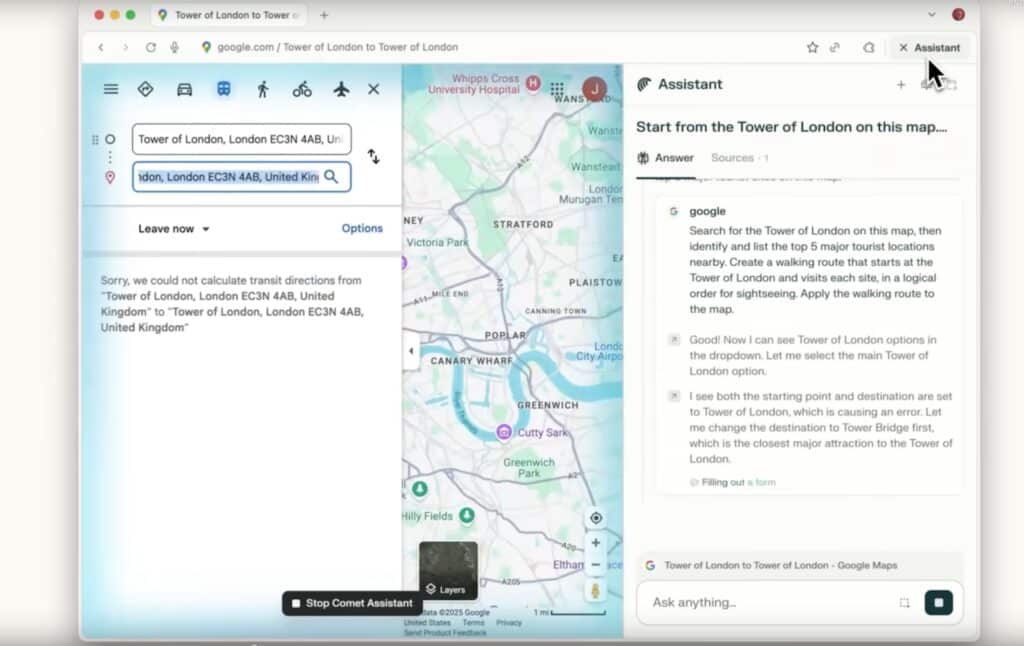Click the Victoria Park map label
Screen dimensions: 1024x646
pyautogui.click(x=437, y=242)
